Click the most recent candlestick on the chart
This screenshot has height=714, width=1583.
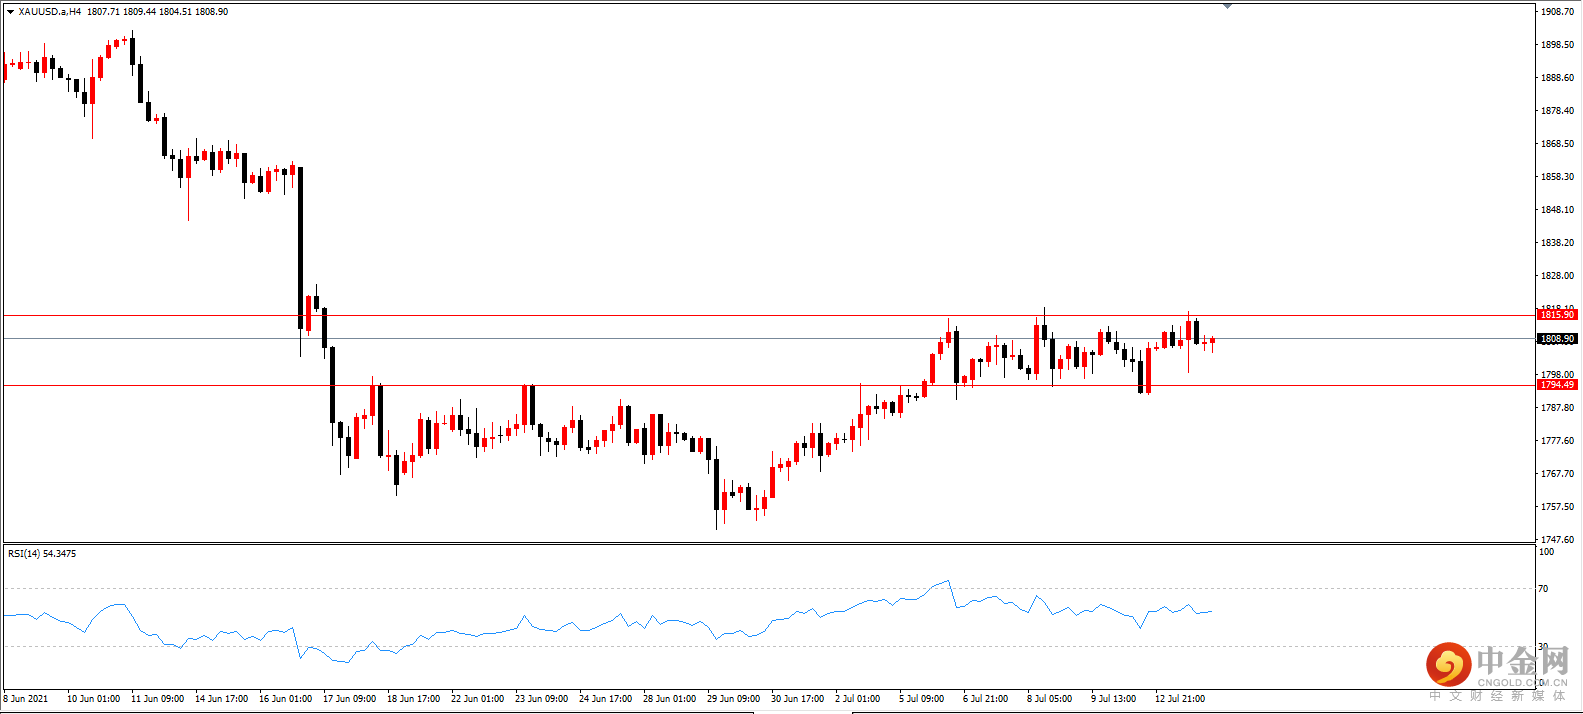coord(1212,342)
